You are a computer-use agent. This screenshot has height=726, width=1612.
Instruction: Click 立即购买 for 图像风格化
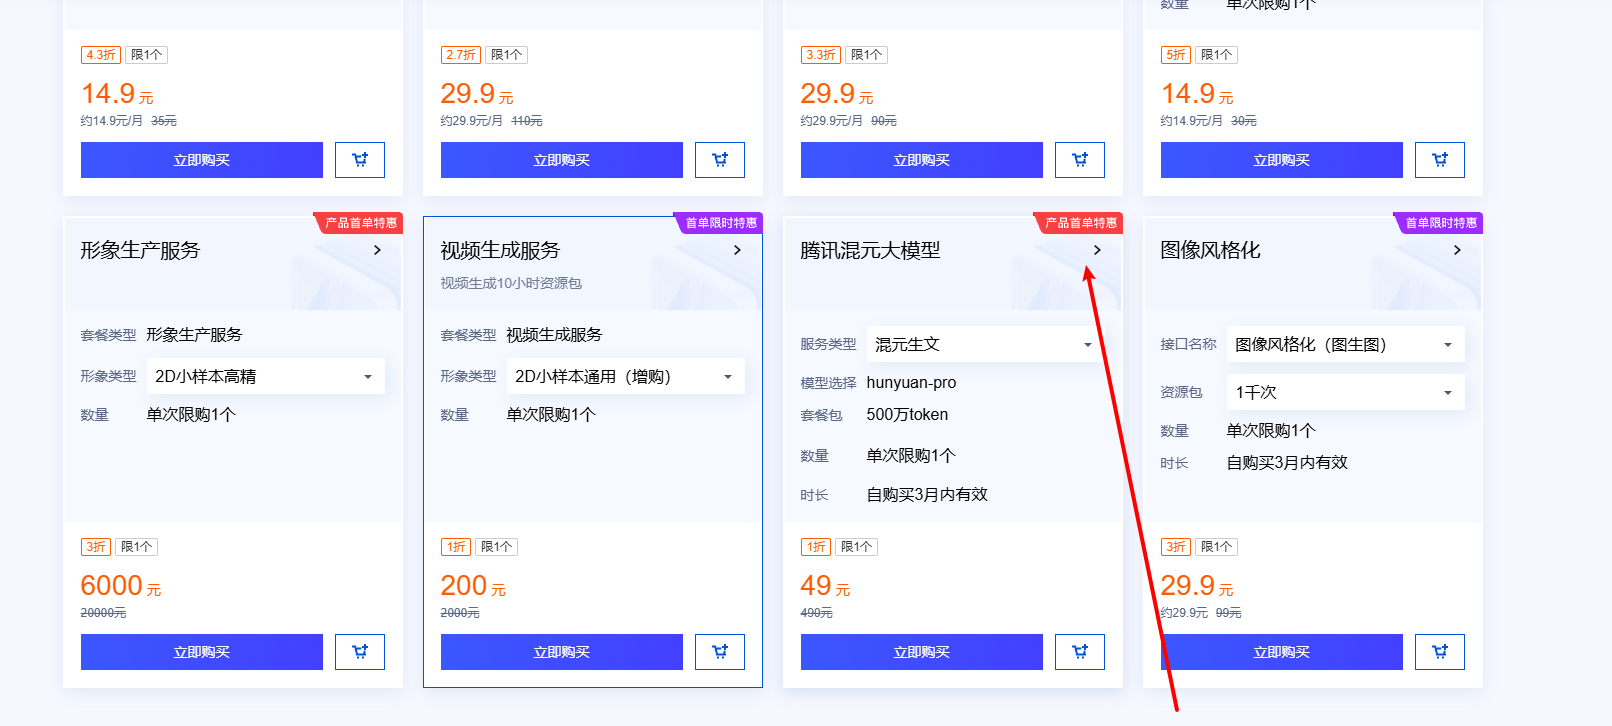click(x=1282, y=652)
